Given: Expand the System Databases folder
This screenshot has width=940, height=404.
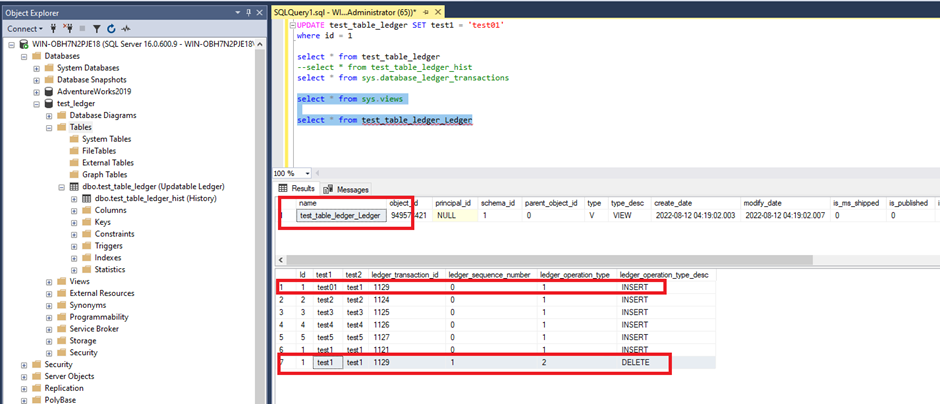Looking at the screenshot, I should 36,67.
